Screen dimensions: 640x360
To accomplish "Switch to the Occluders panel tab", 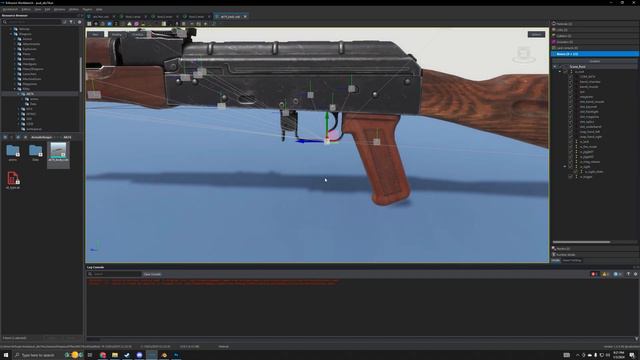I will [595, 42].
